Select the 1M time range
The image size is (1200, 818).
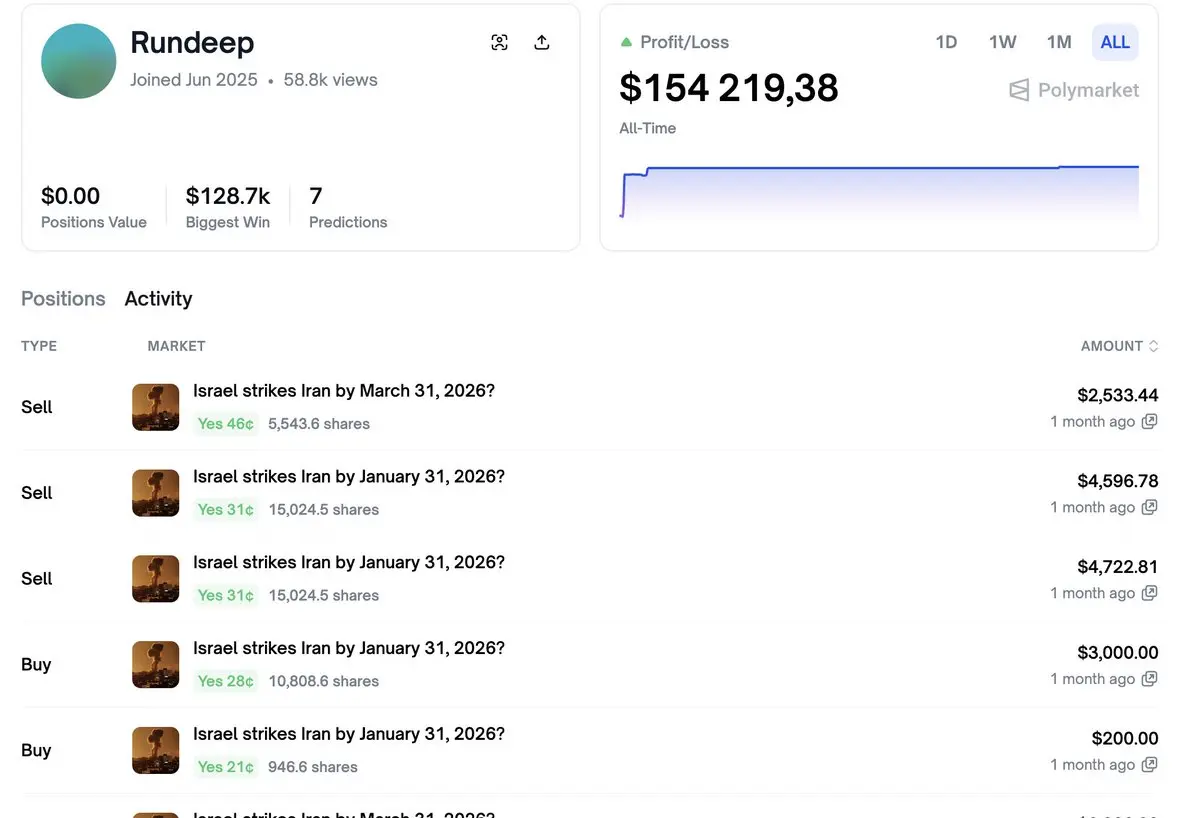click(x=1059, y=42)
